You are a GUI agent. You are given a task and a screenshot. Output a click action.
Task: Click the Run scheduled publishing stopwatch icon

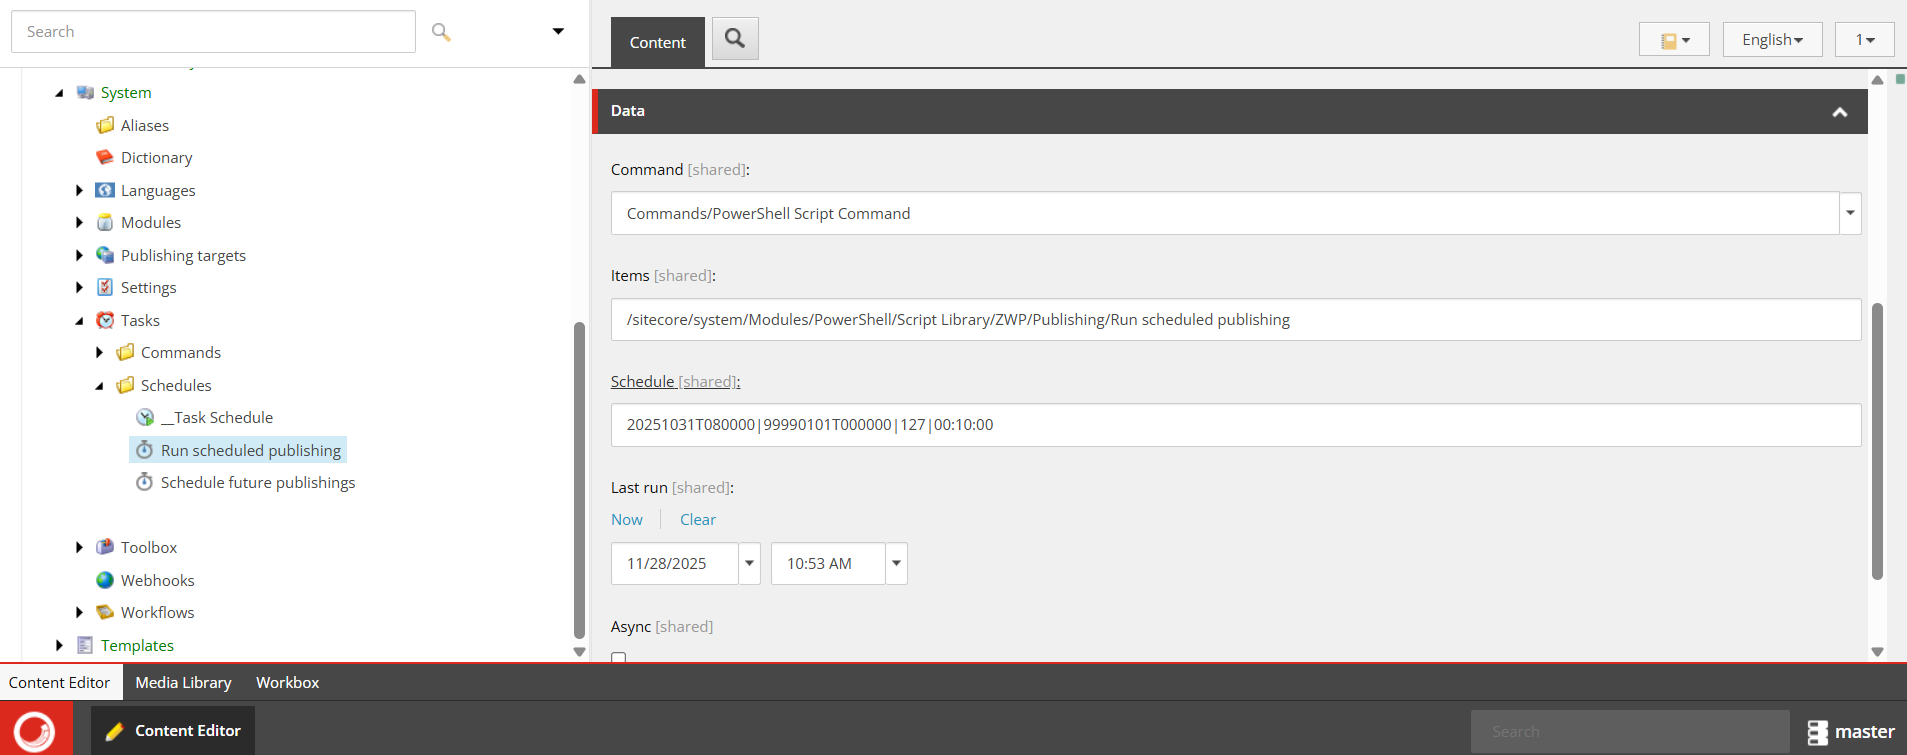tap(145, 450)
